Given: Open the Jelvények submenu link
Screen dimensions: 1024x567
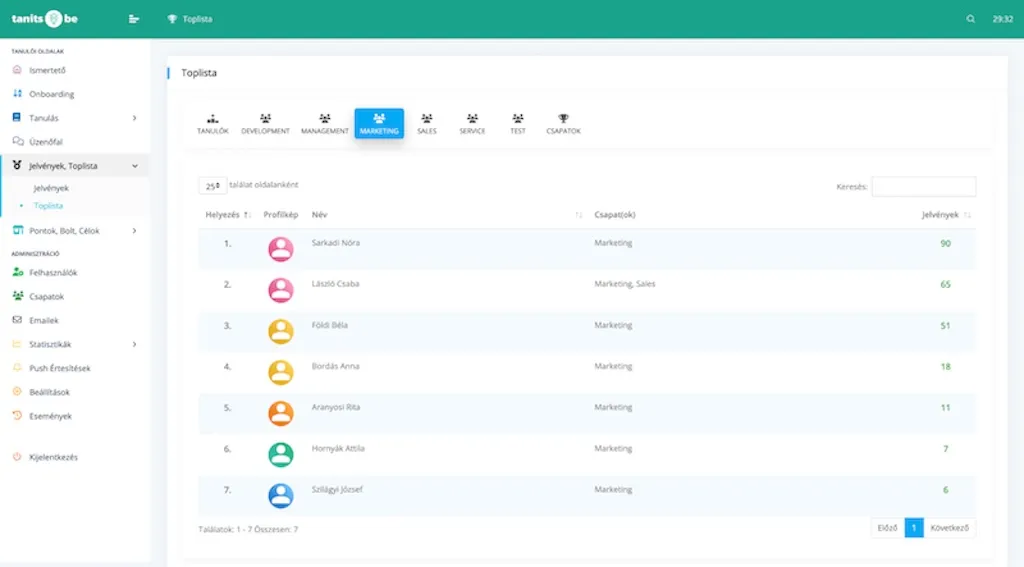Looking at the screenshot, I should click(x=51, y=188).
